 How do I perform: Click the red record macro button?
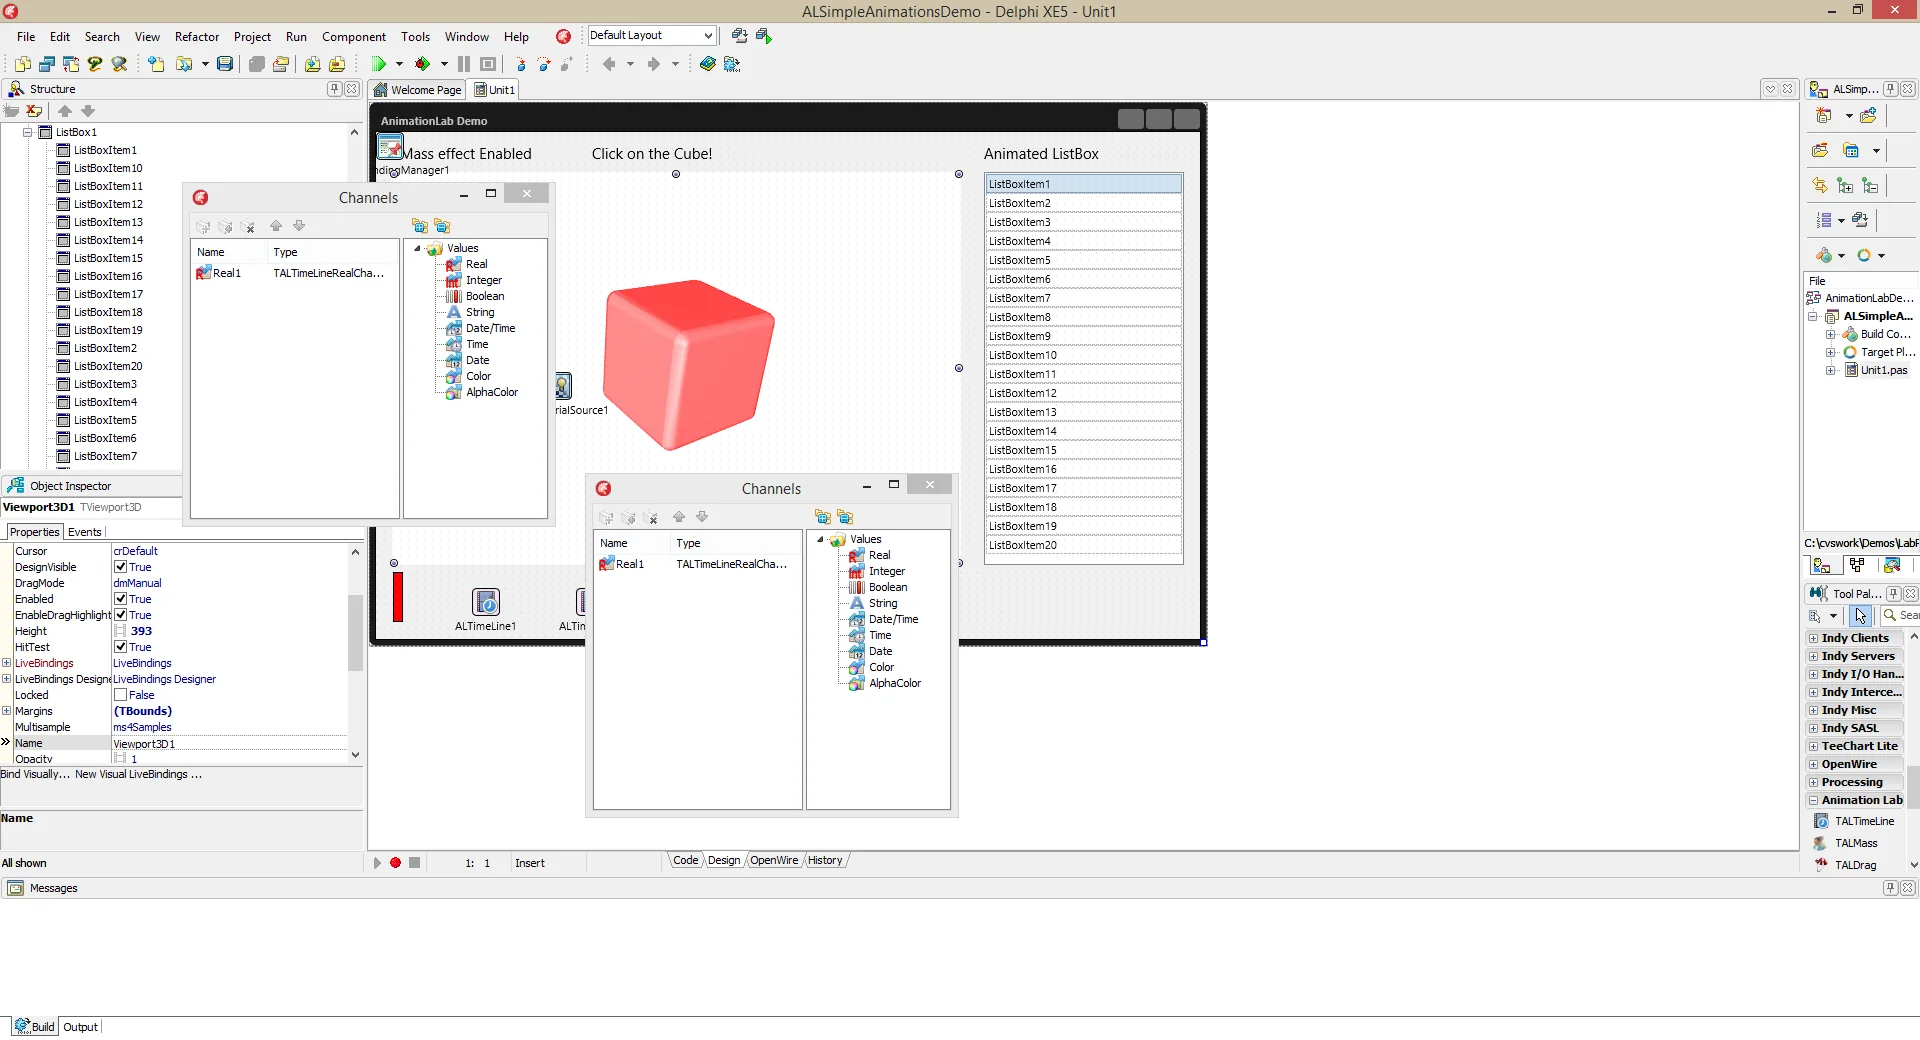pyautogui.click(x=396, y=862)
